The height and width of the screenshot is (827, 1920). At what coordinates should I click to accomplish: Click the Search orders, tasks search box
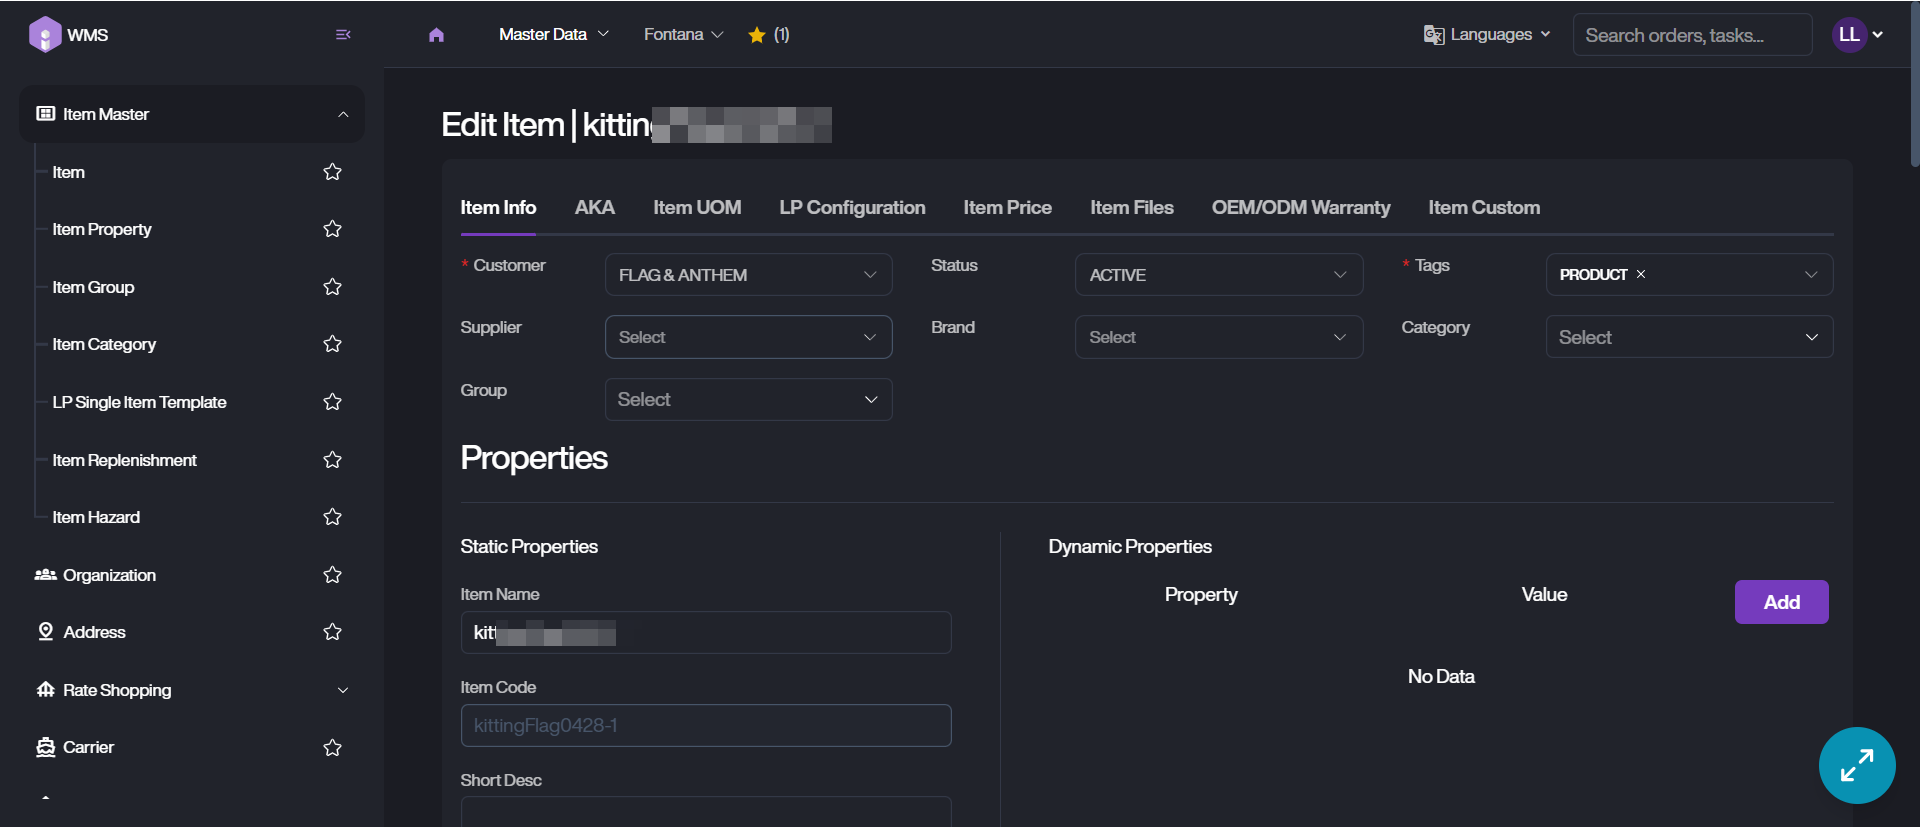pyautogui.click(x=1691, y=35)
